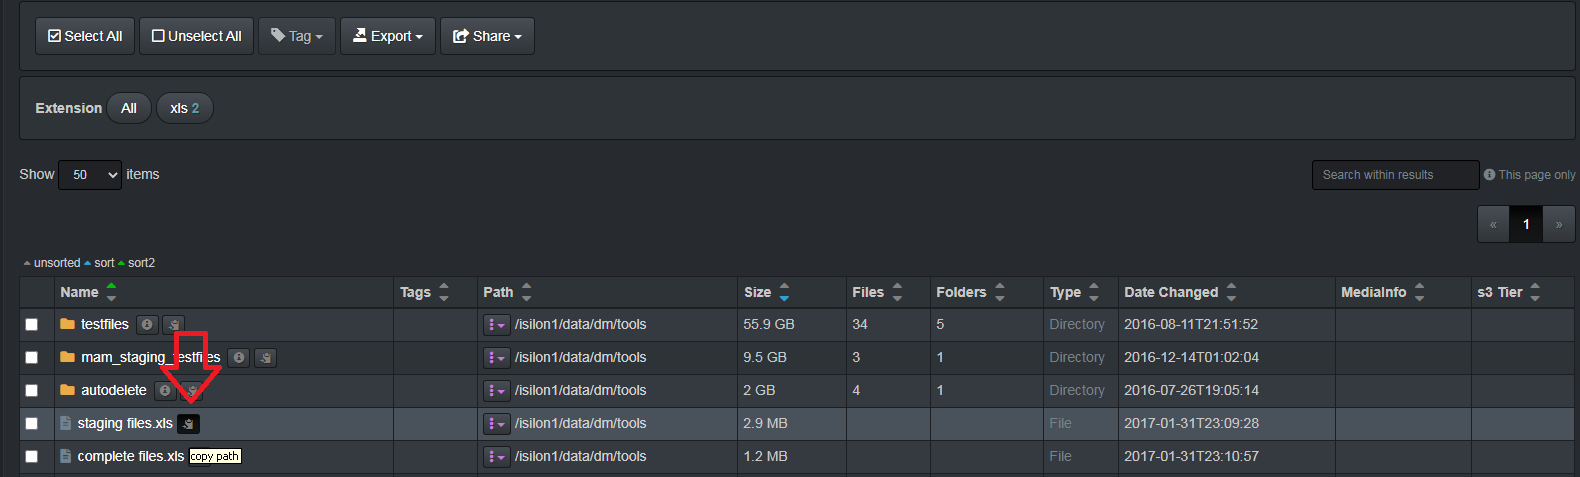Focus the Search within results field
Viewport: 1580px width, 477px height.
pos(1395,174)
